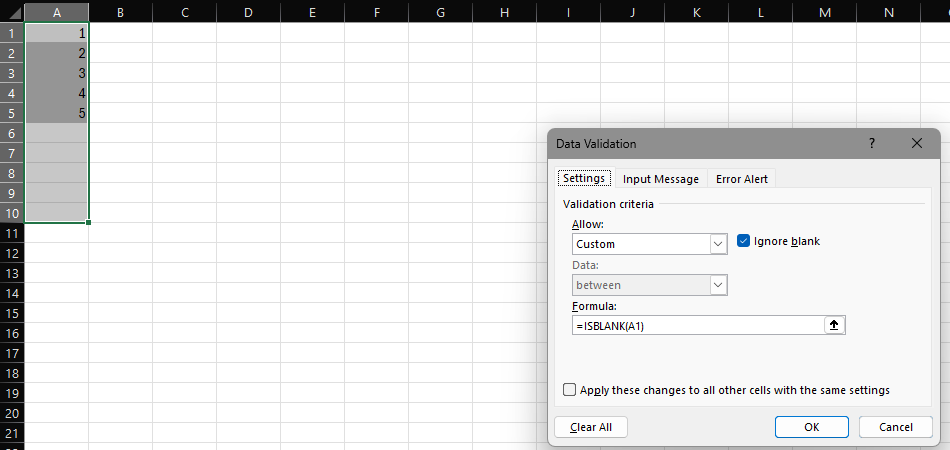950x450 pixels.
Task: Select row header 21
Action: click(x=12, y=433)
